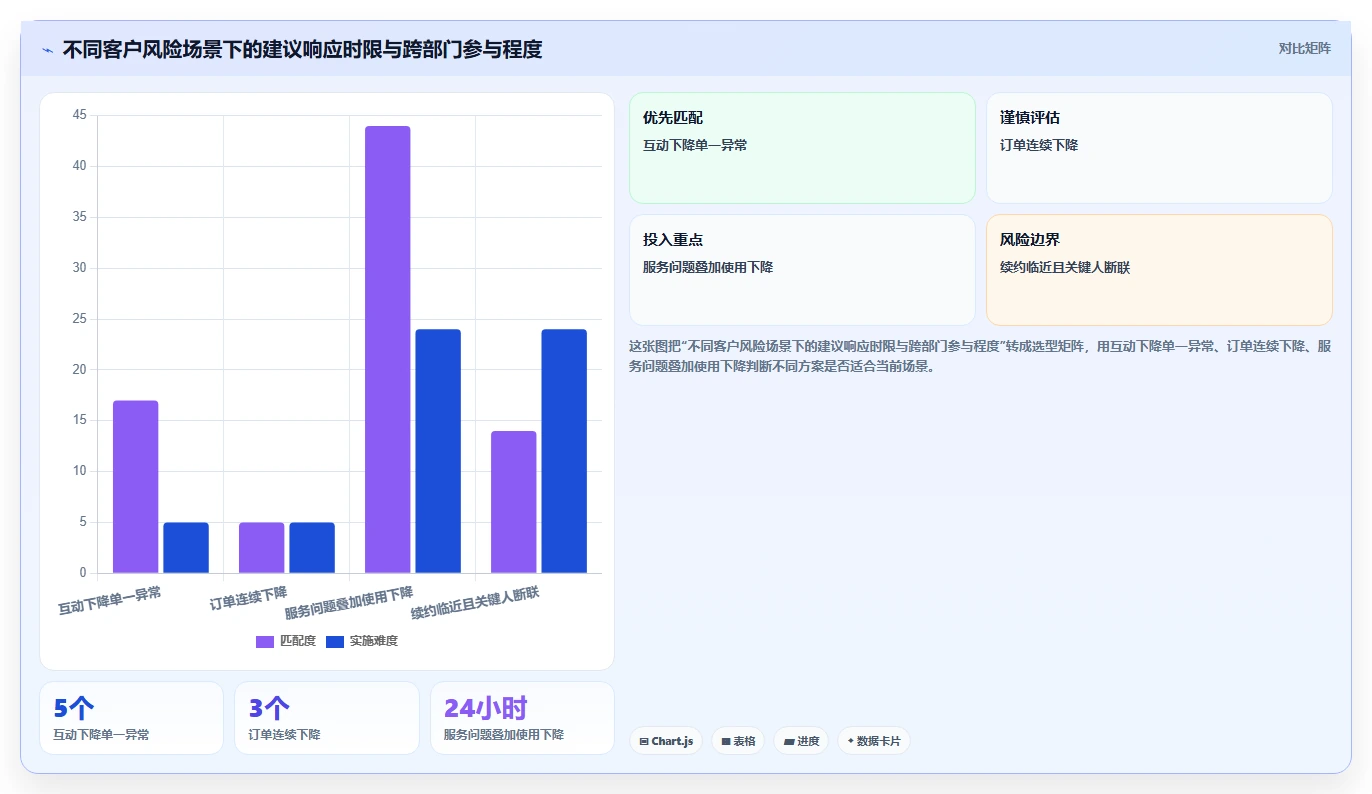Click the purple bar for 订单连续下降

[x=261, y=548]
